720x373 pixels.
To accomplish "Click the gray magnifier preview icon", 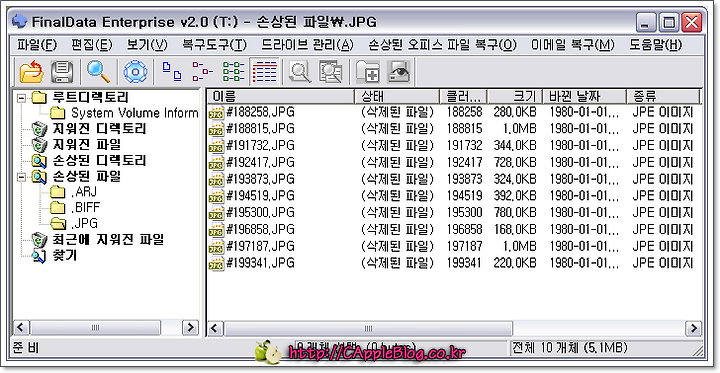I will click(300, 73).
